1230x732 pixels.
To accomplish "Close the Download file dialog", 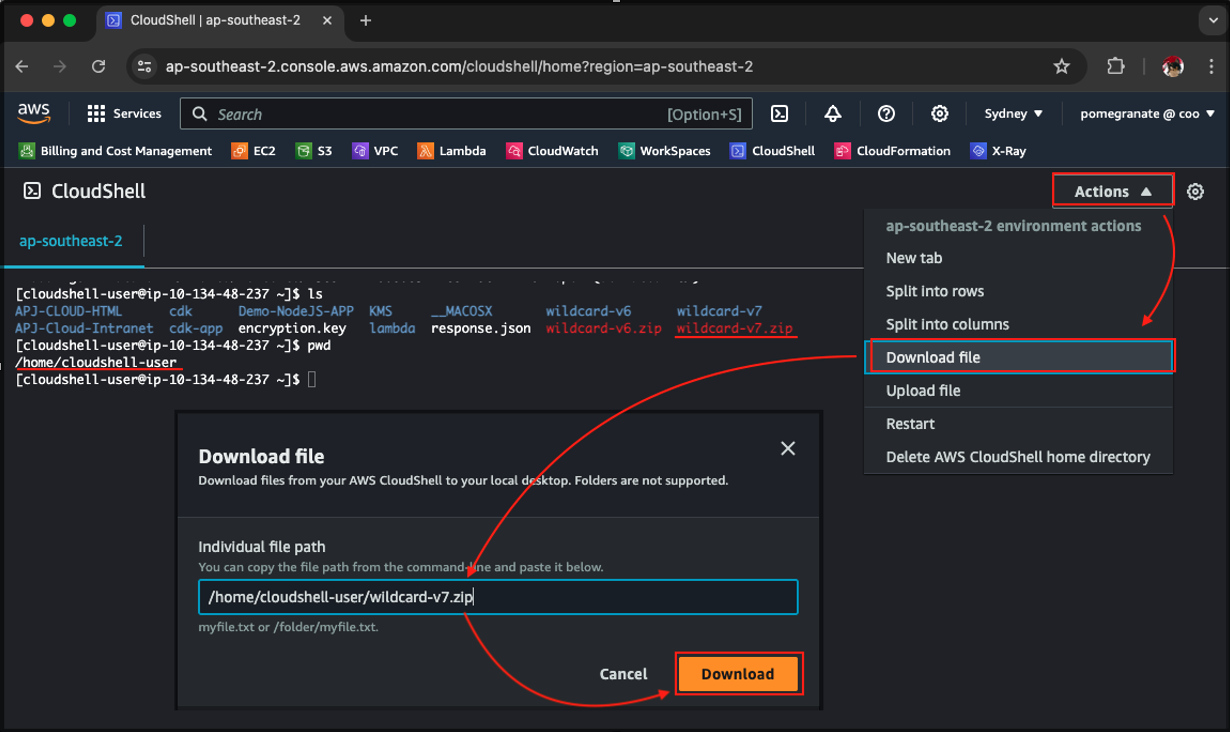I will tap(788, 448).
